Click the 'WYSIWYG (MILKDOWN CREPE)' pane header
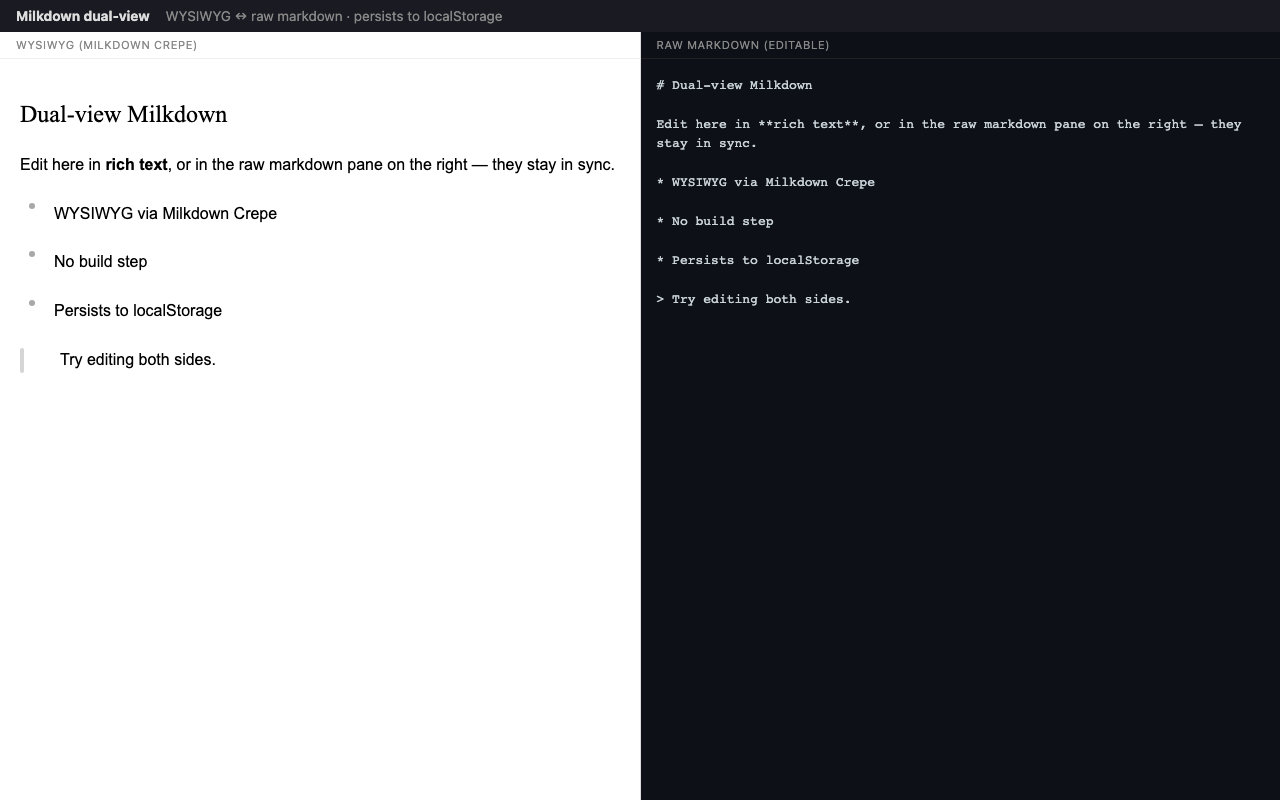Viewport: 1280px width, 800px height. (x=106, y=45)
